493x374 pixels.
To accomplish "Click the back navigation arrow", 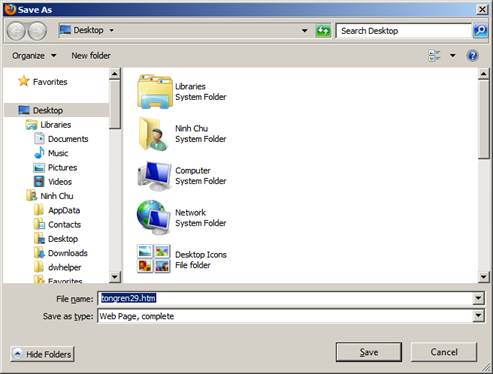I will [x=16, y=31].
